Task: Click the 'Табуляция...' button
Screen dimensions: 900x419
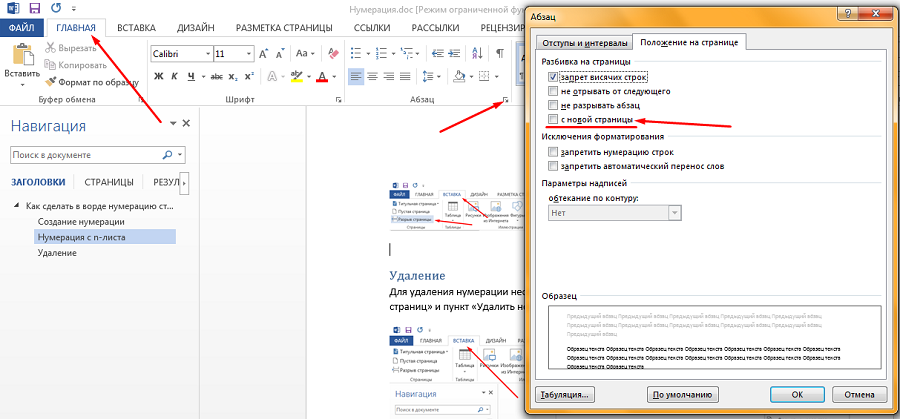Action: tap(566, 394)
